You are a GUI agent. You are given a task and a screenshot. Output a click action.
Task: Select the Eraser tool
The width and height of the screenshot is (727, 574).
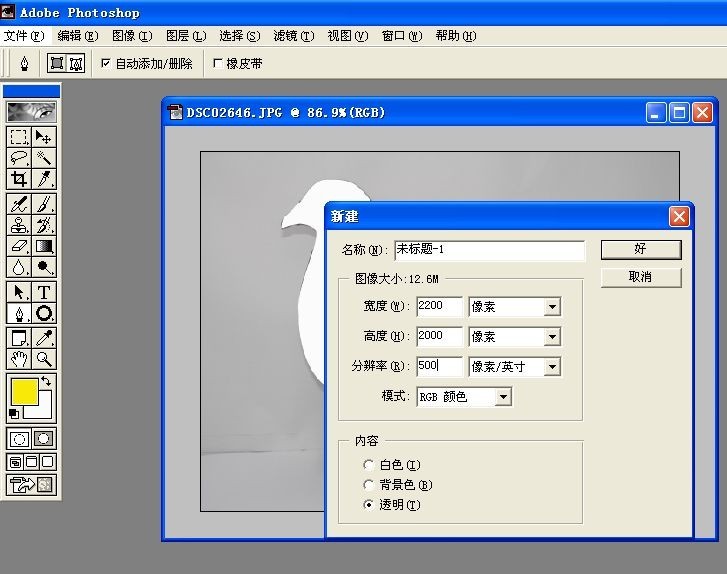click(x=19, y=246)
